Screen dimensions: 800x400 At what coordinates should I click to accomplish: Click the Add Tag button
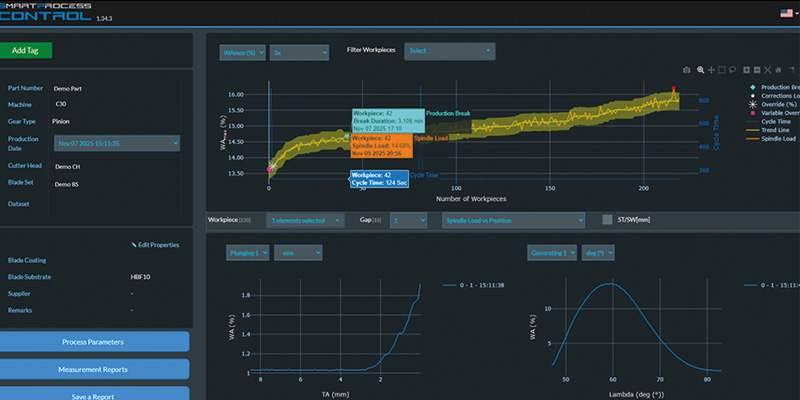tap(26, 51)
